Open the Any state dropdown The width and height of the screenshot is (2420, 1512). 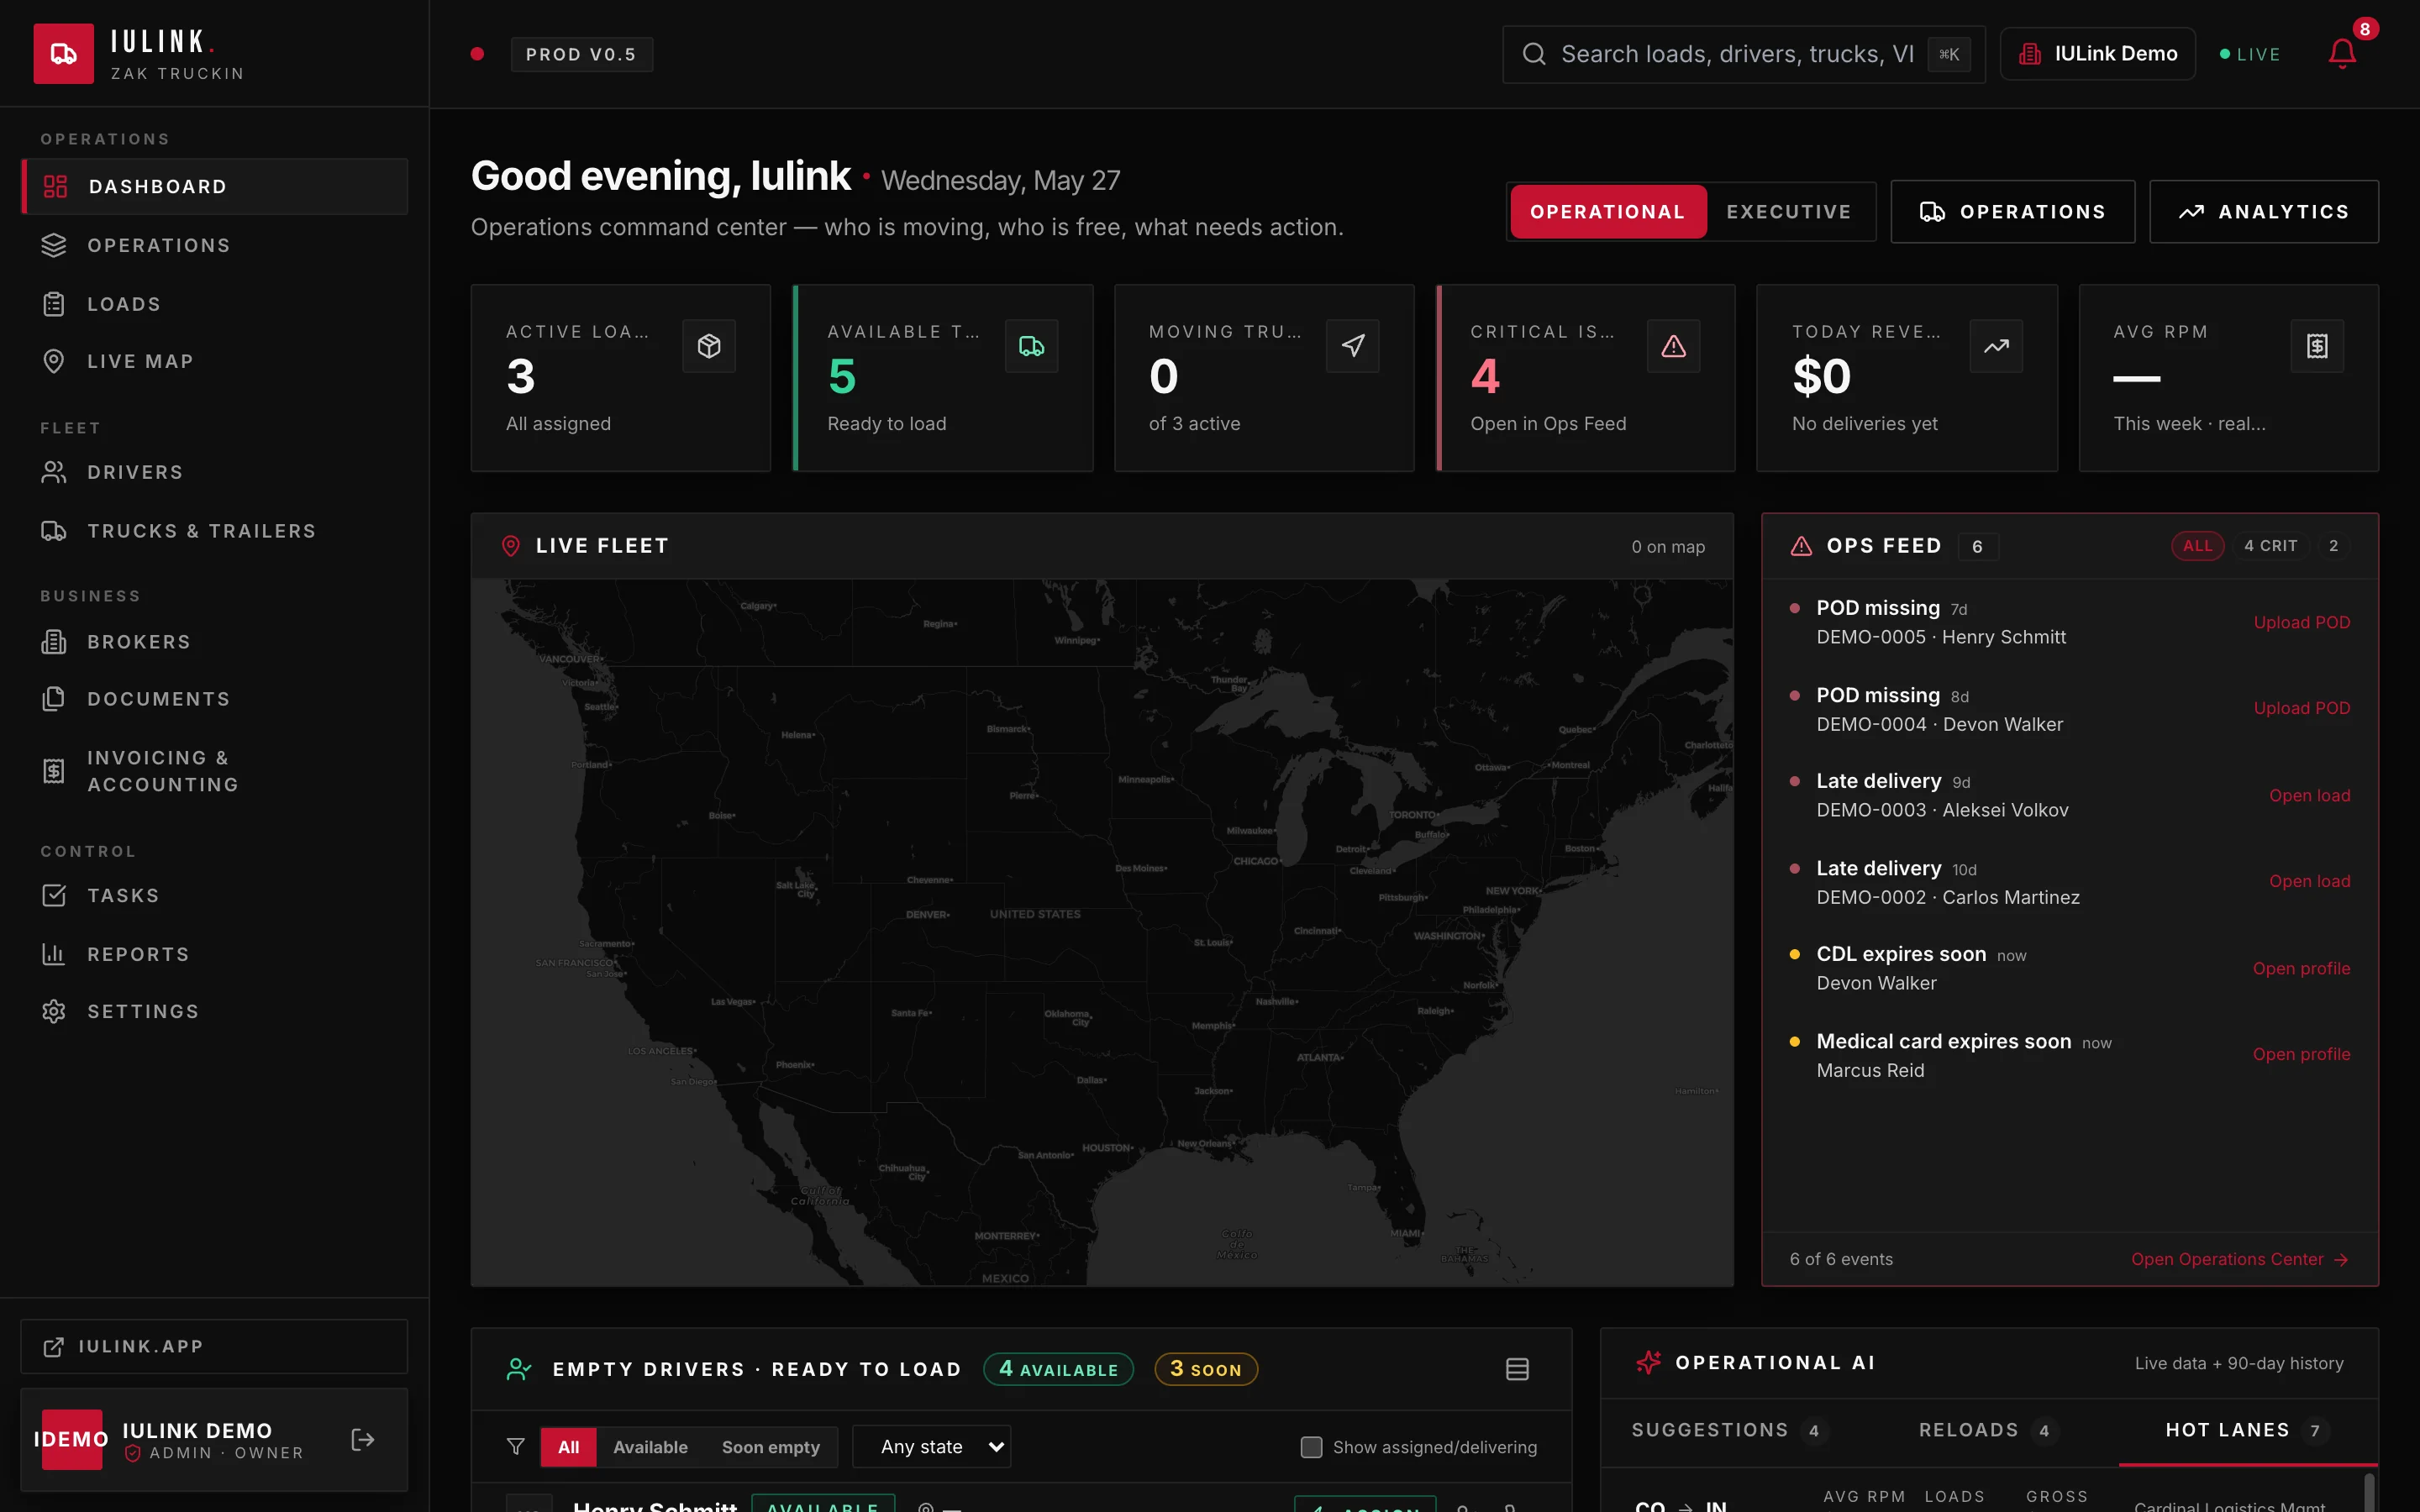(931, 1447)
